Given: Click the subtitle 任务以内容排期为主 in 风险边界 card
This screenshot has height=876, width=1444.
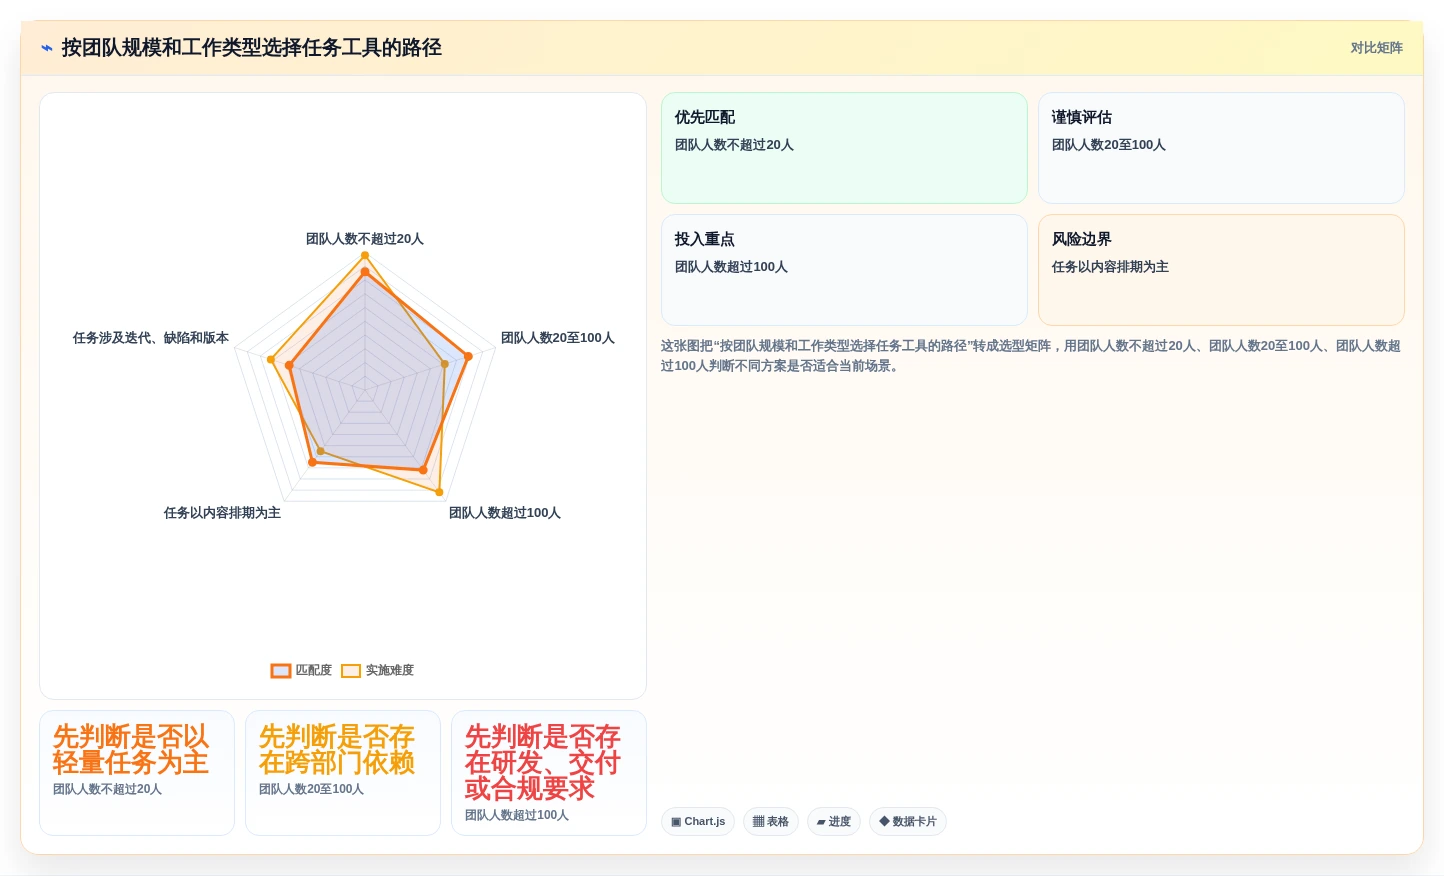Looking at the screenshot, I should point(1110,267).
